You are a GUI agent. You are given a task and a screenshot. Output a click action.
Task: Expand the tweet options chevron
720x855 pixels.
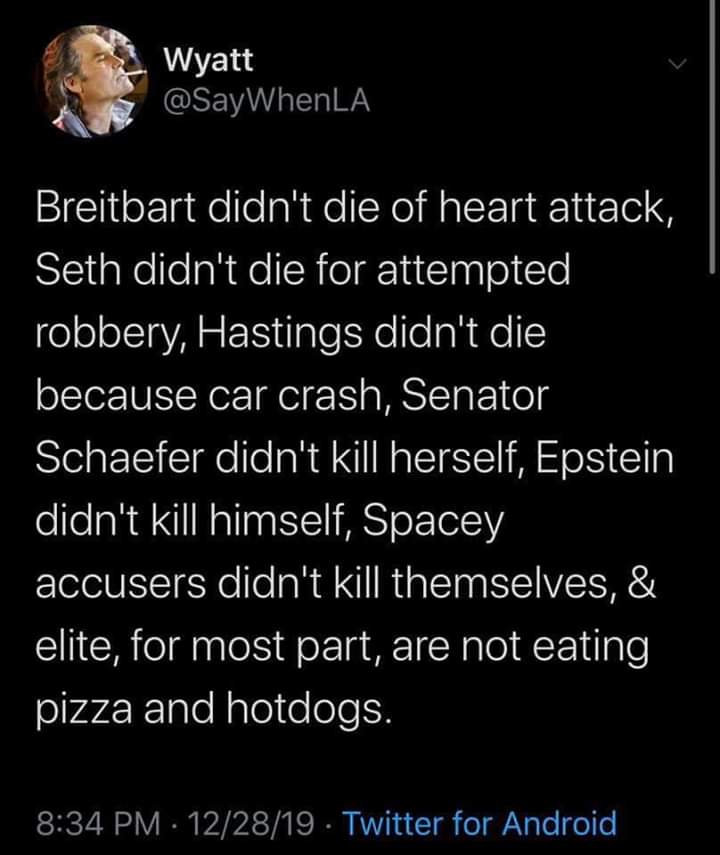click(x=678, y=63)
